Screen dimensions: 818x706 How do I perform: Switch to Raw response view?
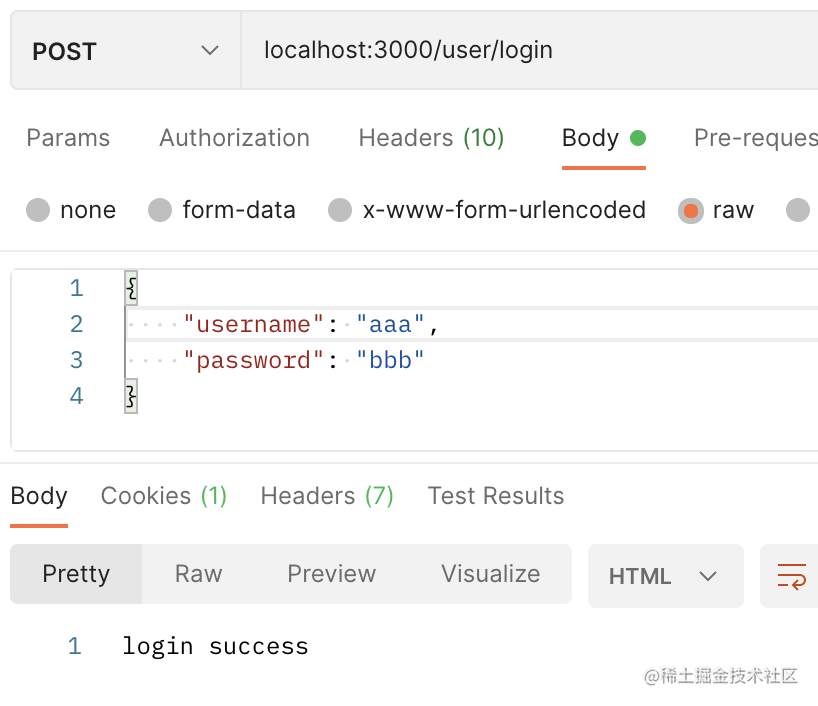198,574
